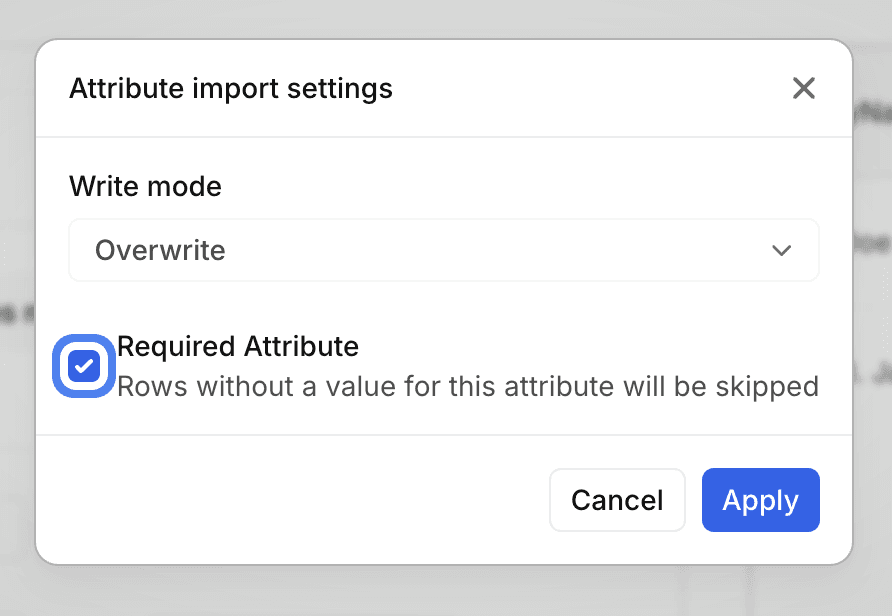Click the rows-will-be-skipped description text

click(468, 386)
